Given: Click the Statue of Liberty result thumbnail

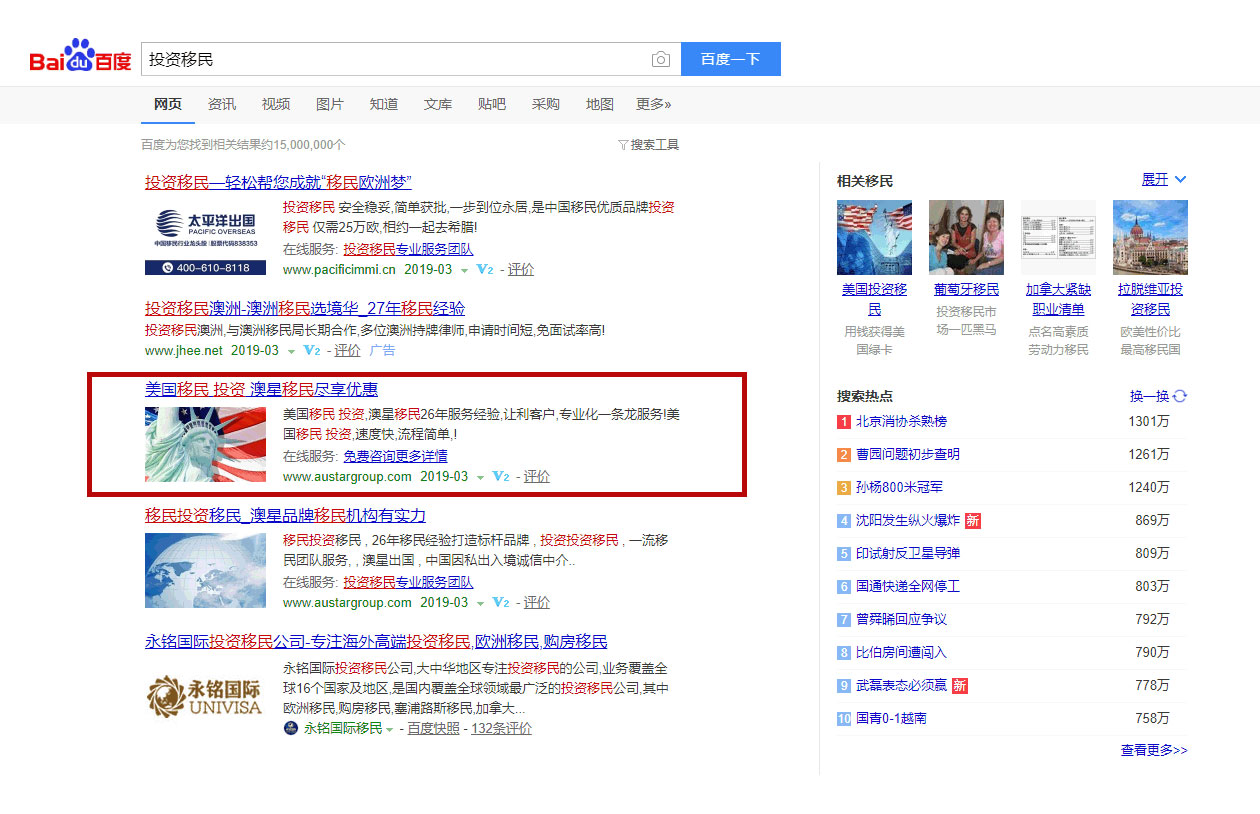Looking at the screenshot, I should (205, 445).
